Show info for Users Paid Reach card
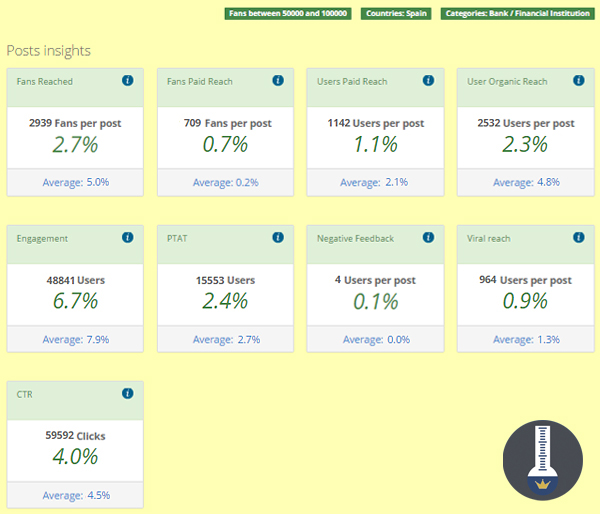This screenshot has height=514, width=600. [427, 81]
